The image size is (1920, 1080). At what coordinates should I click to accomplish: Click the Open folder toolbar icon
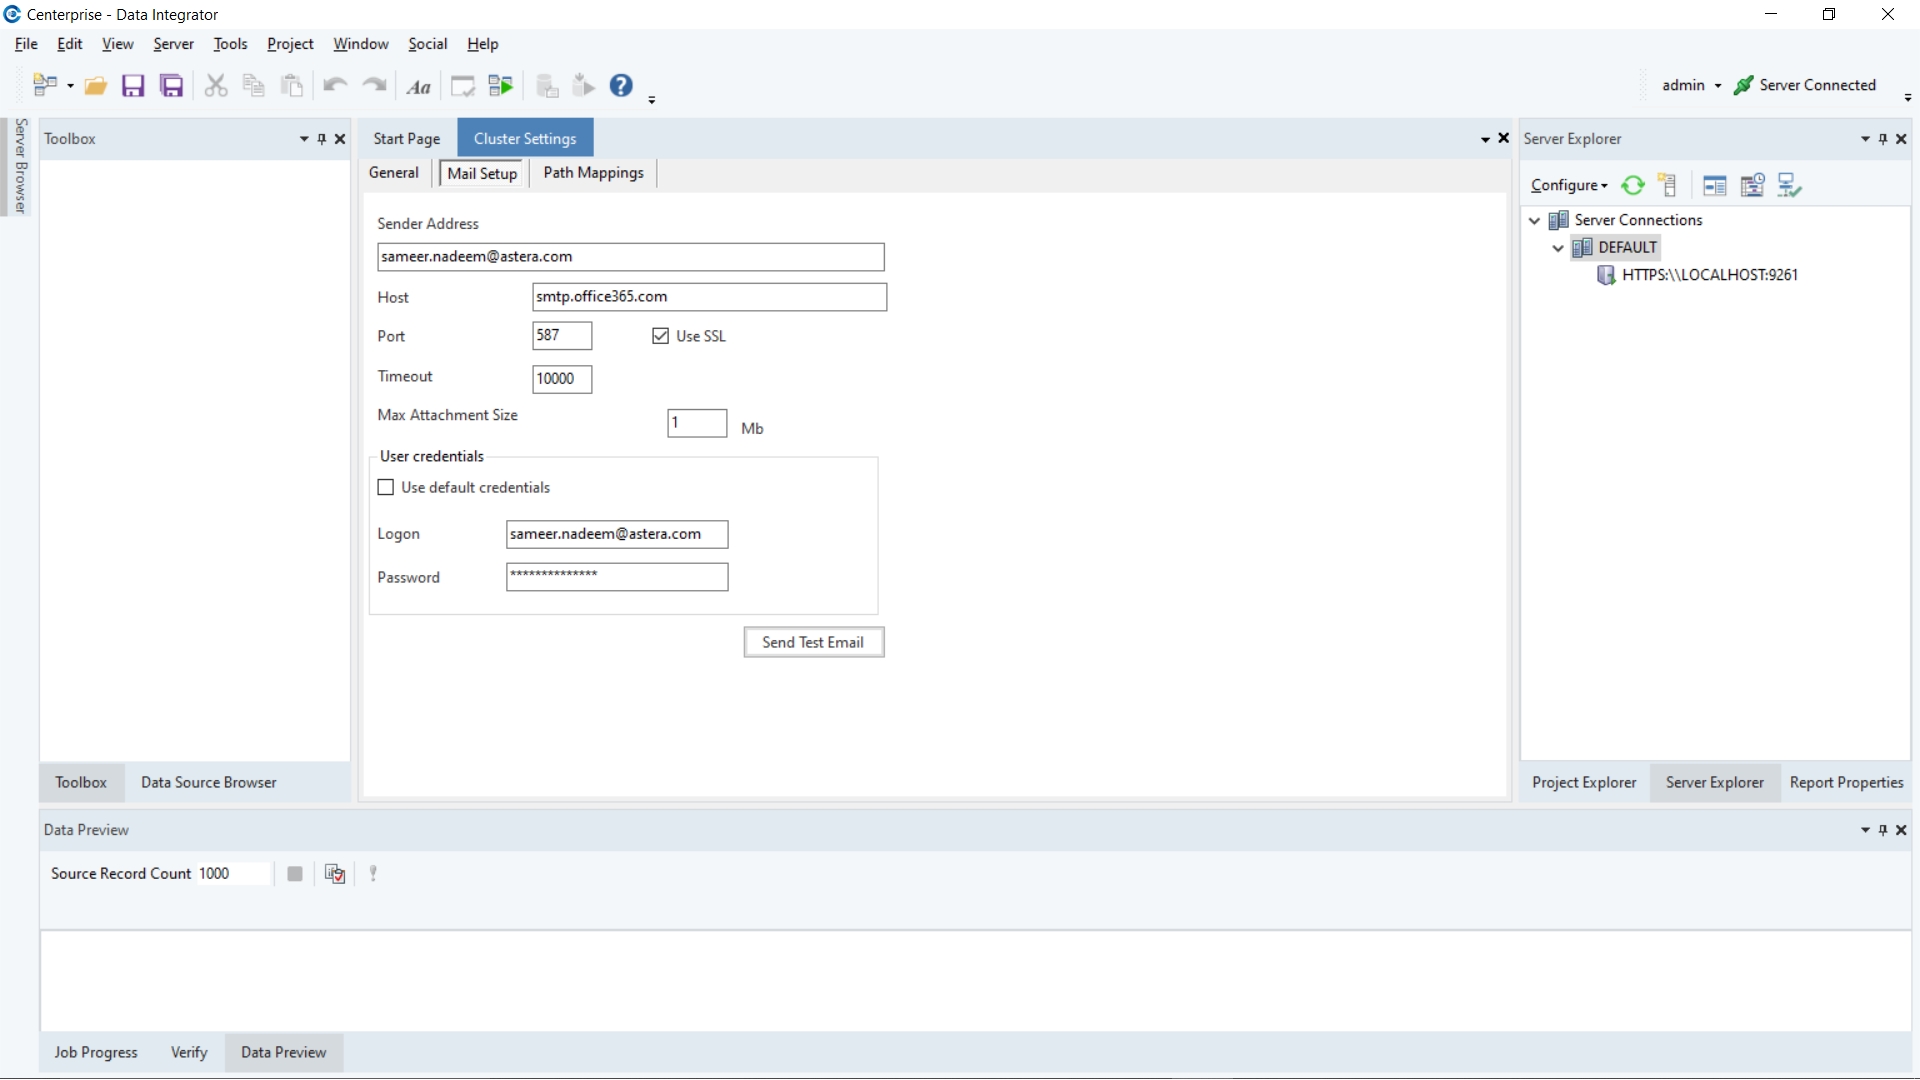95,86
